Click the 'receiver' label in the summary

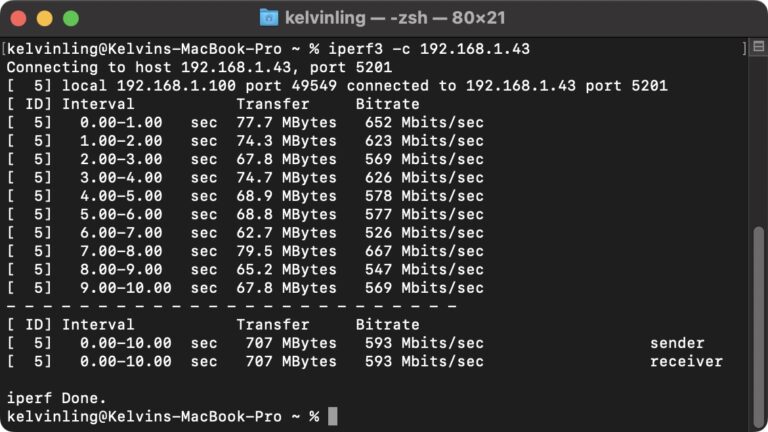click(x=686, y=361)
